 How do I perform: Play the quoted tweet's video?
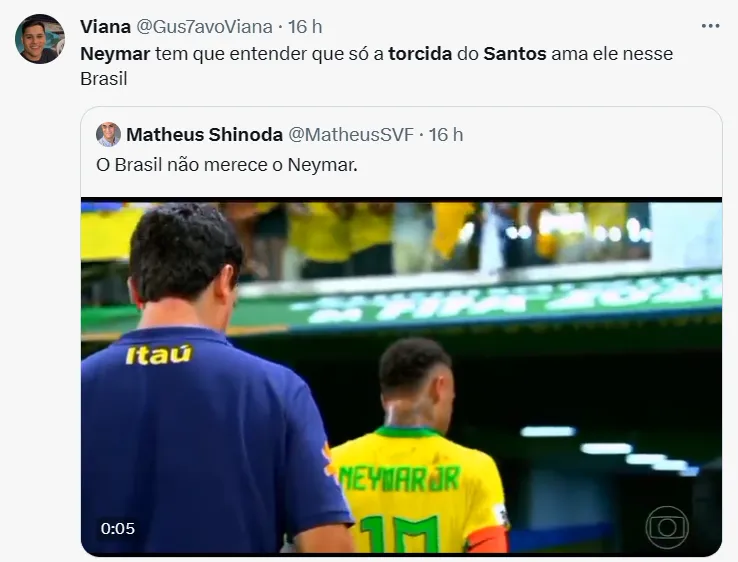pos(401,378)
